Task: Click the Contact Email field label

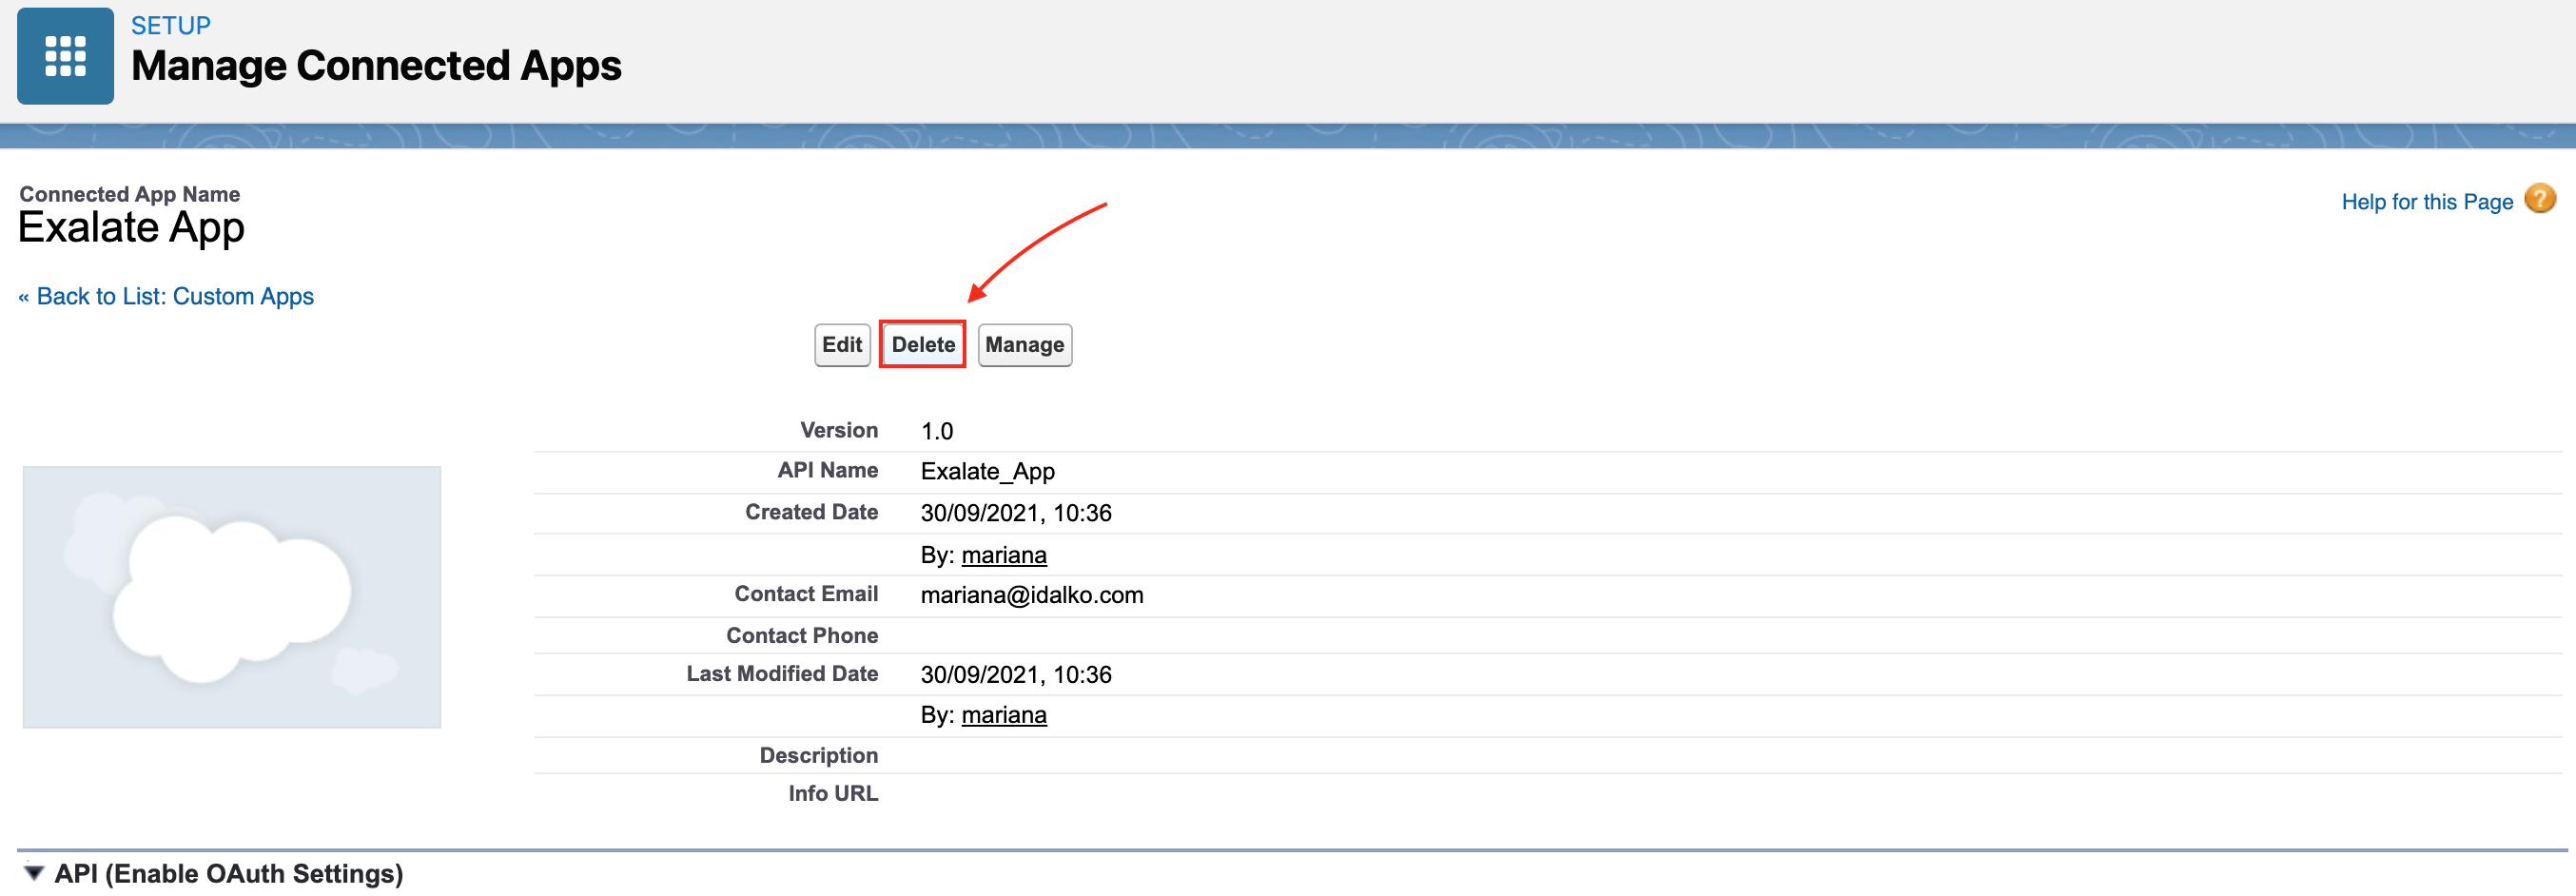Action: point(806,594)
